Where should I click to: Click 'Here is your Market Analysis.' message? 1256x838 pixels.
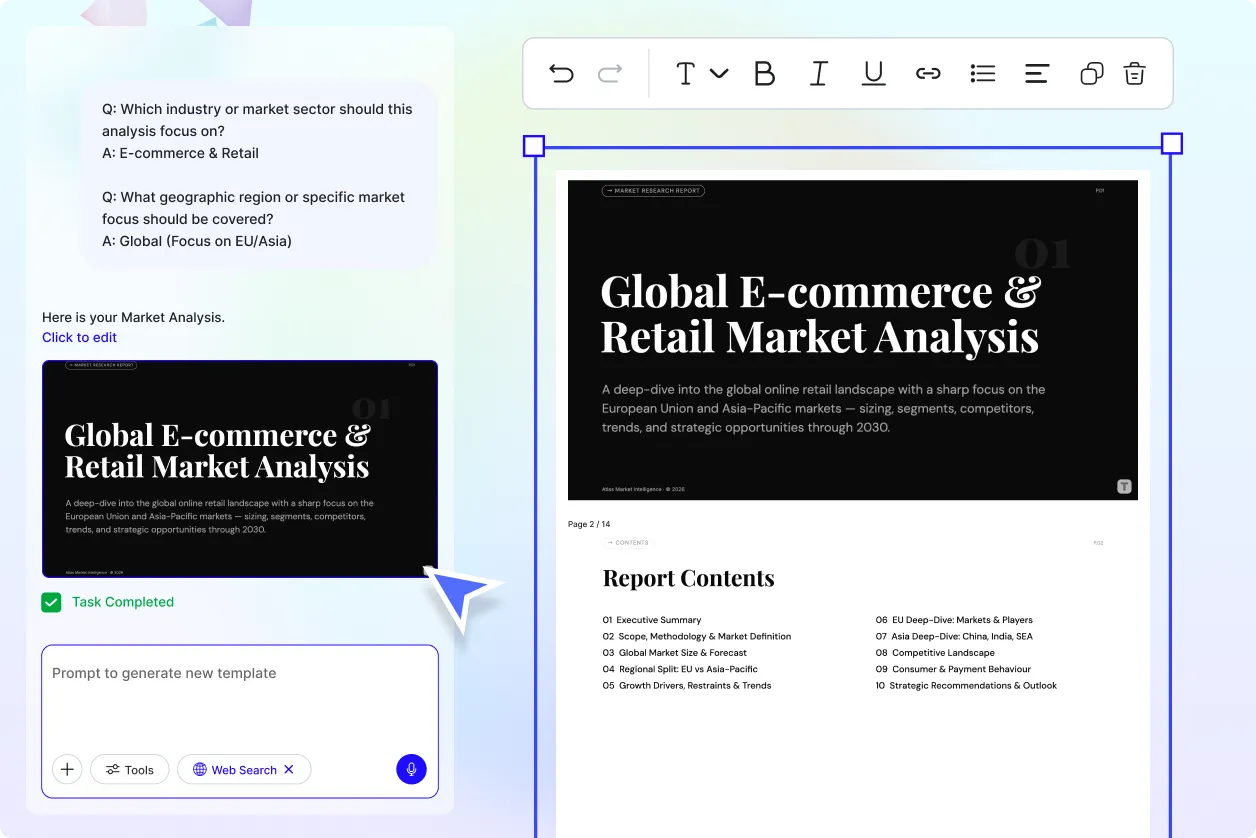tap(133, 317)
